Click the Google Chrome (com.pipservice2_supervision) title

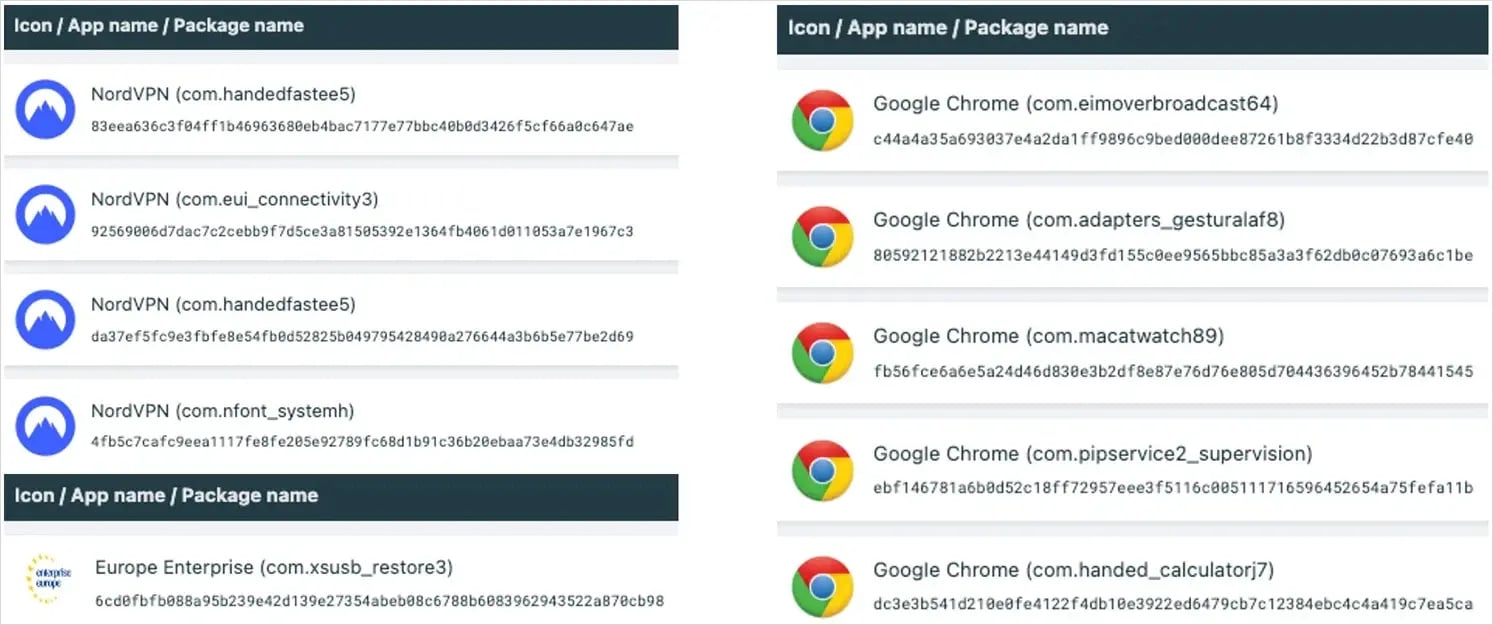1092,454
